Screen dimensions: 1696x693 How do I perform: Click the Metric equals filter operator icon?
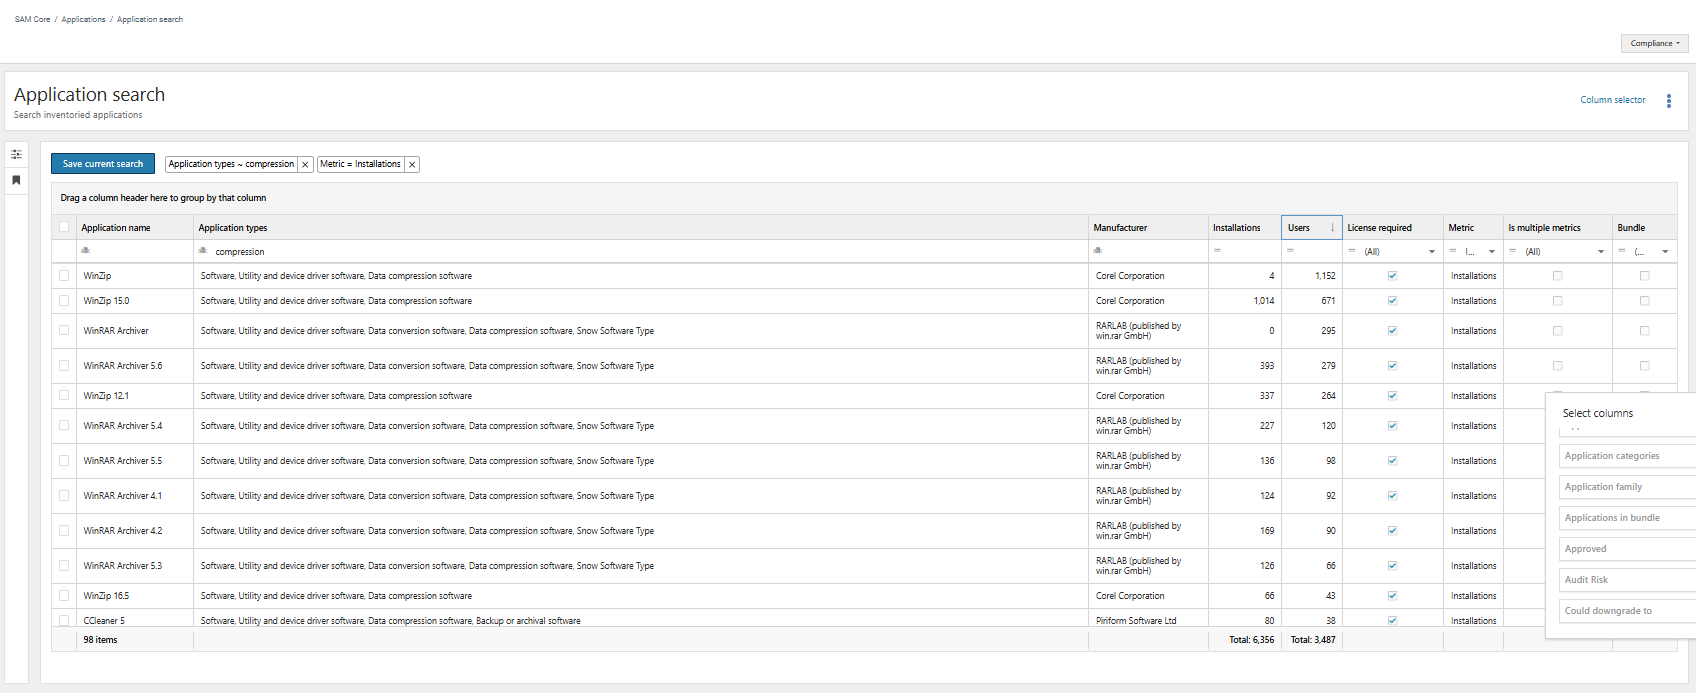[1453, 251]
